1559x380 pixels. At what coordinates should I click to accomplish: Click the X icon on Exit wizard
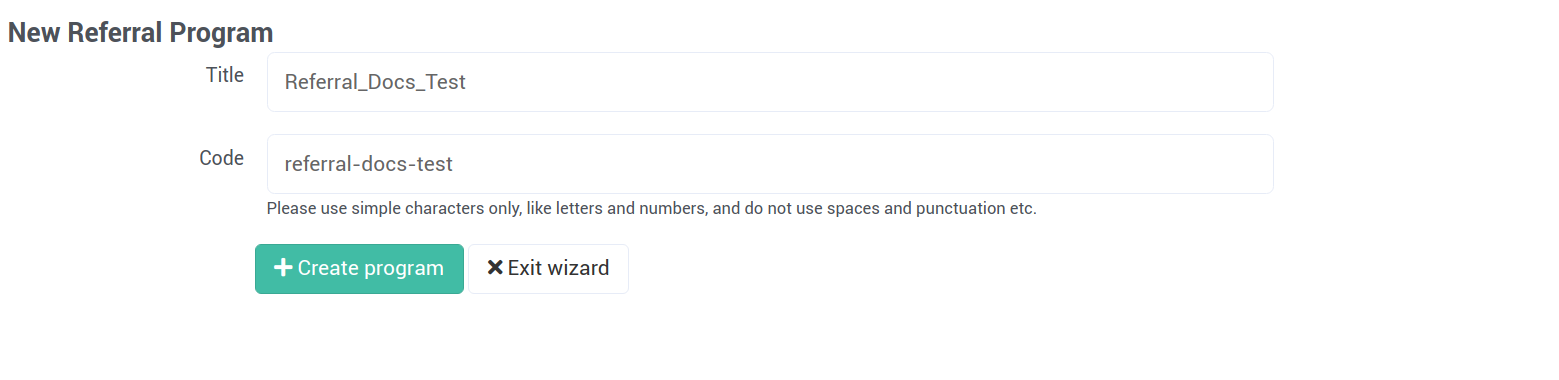(495, 268)
